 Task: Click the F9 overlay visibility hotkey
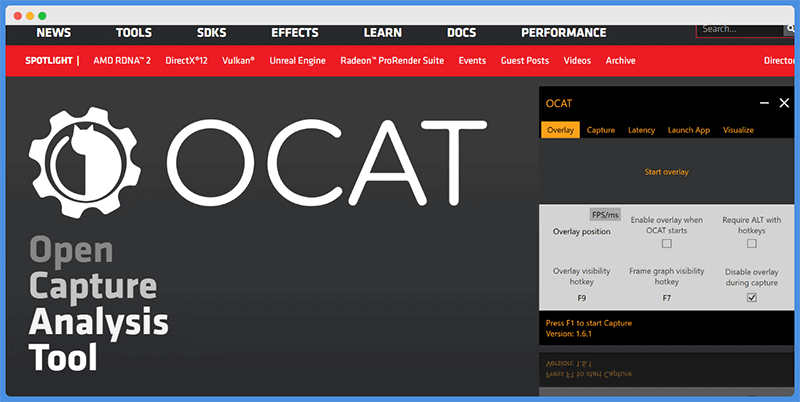(x=582, y=298)
